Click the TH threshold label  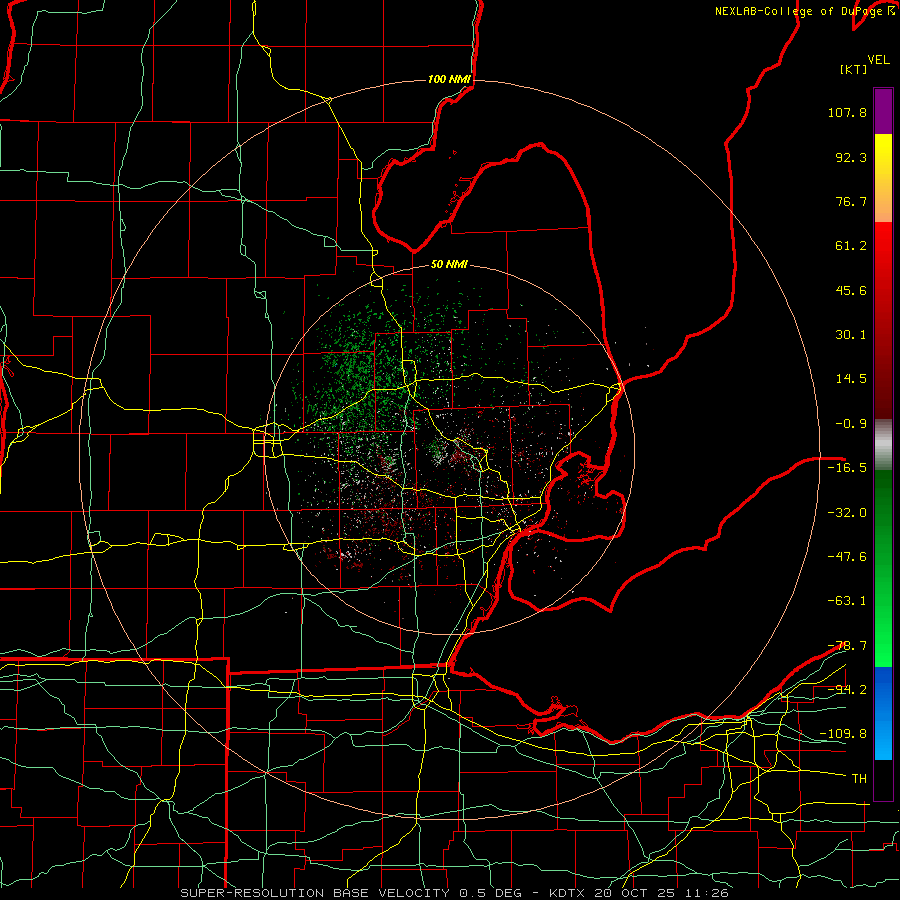(859, 778)
